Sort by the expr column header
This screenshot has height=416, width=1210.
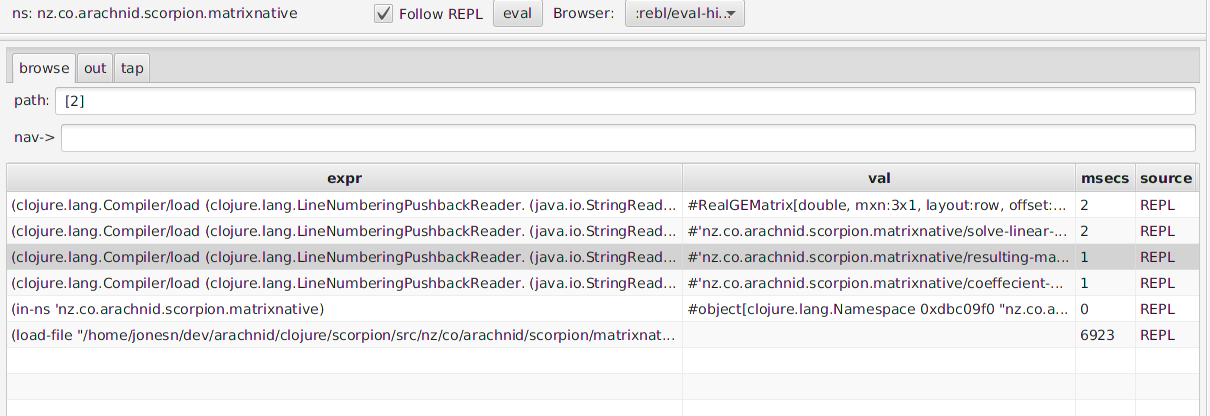(x=344, y=178)
